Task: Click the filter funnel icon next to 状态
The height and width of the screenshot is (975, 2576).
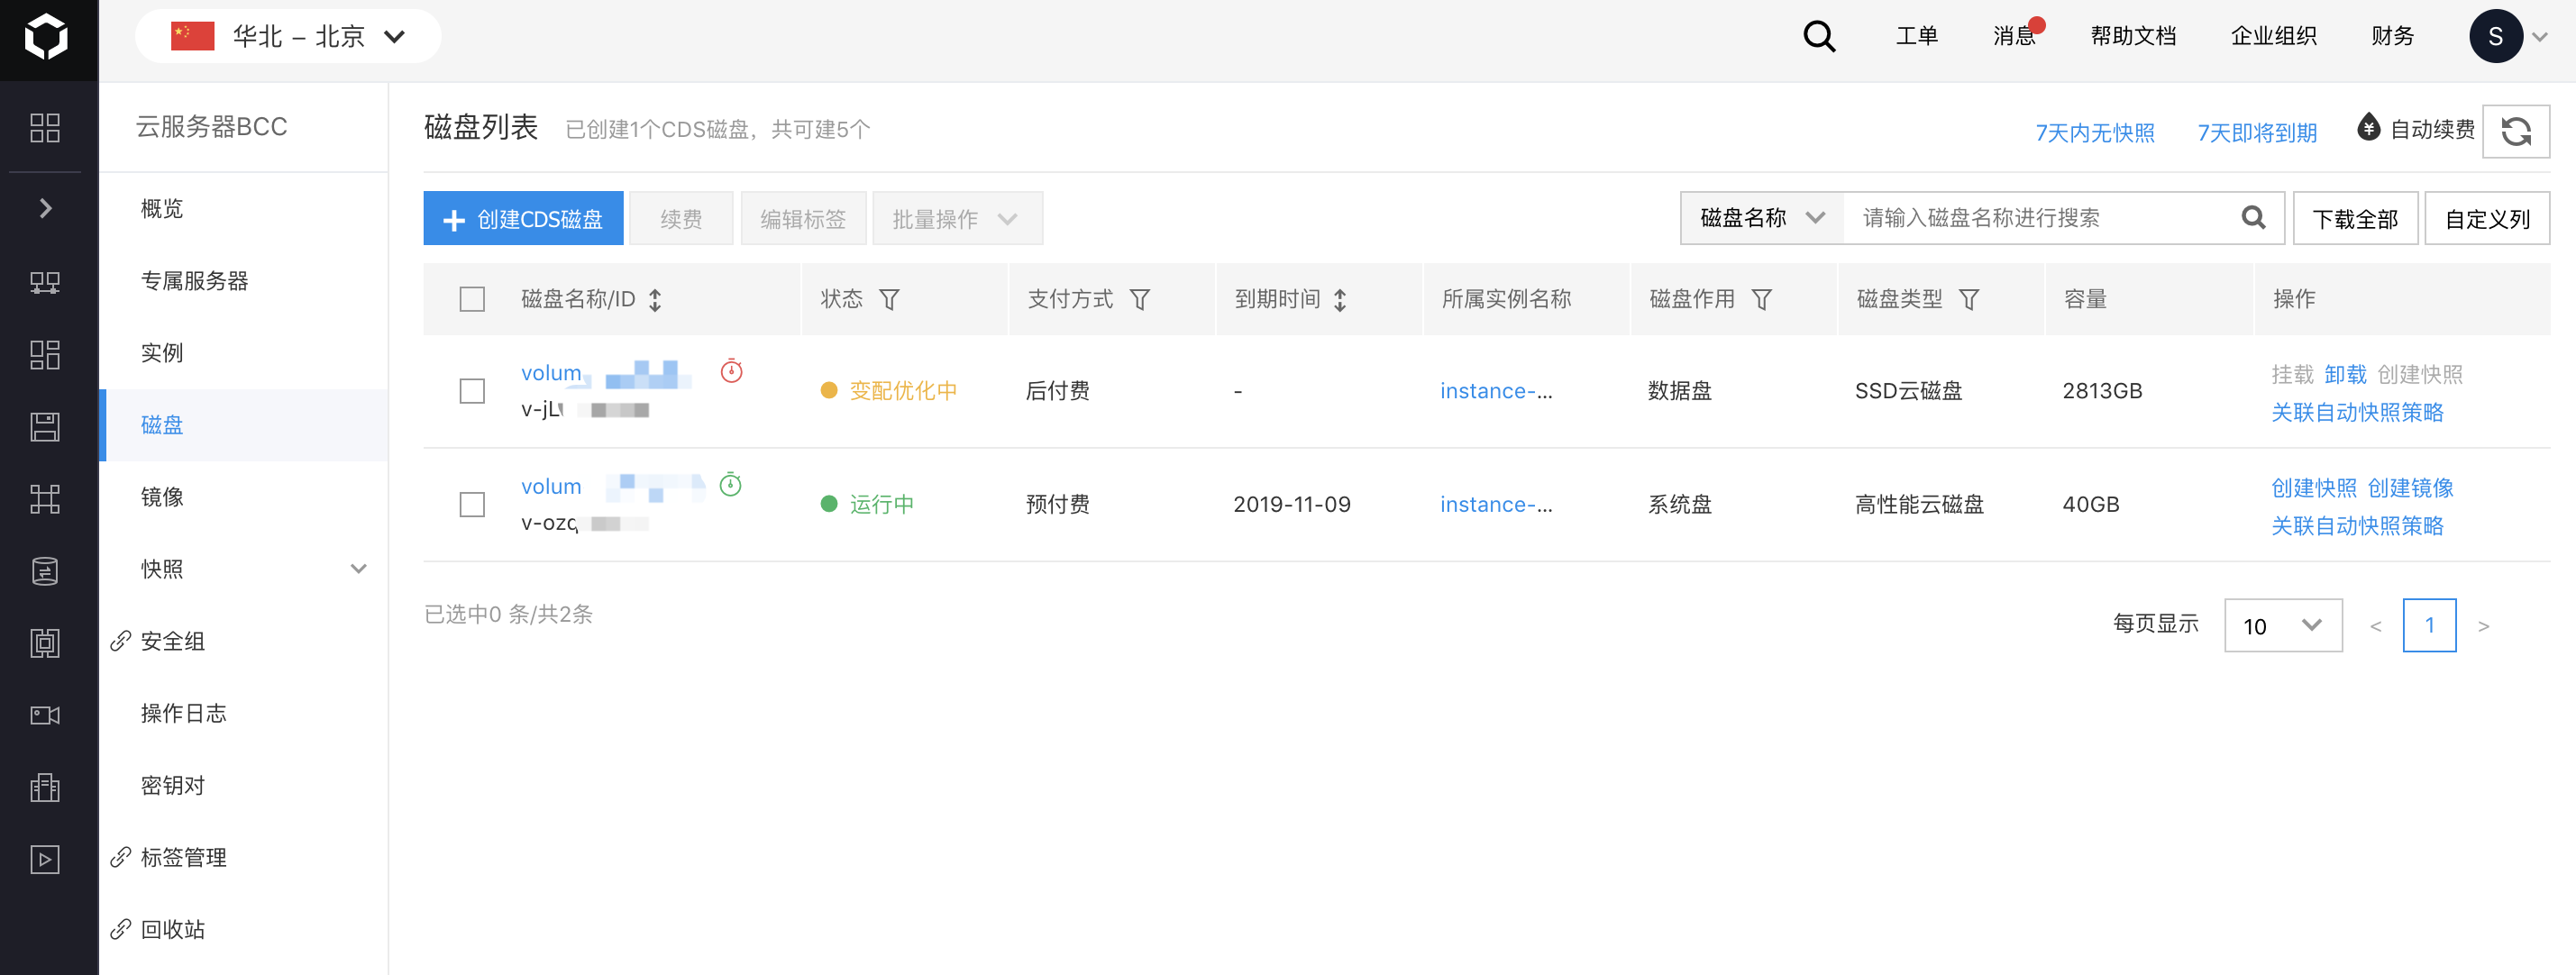Action: (889, 299)
